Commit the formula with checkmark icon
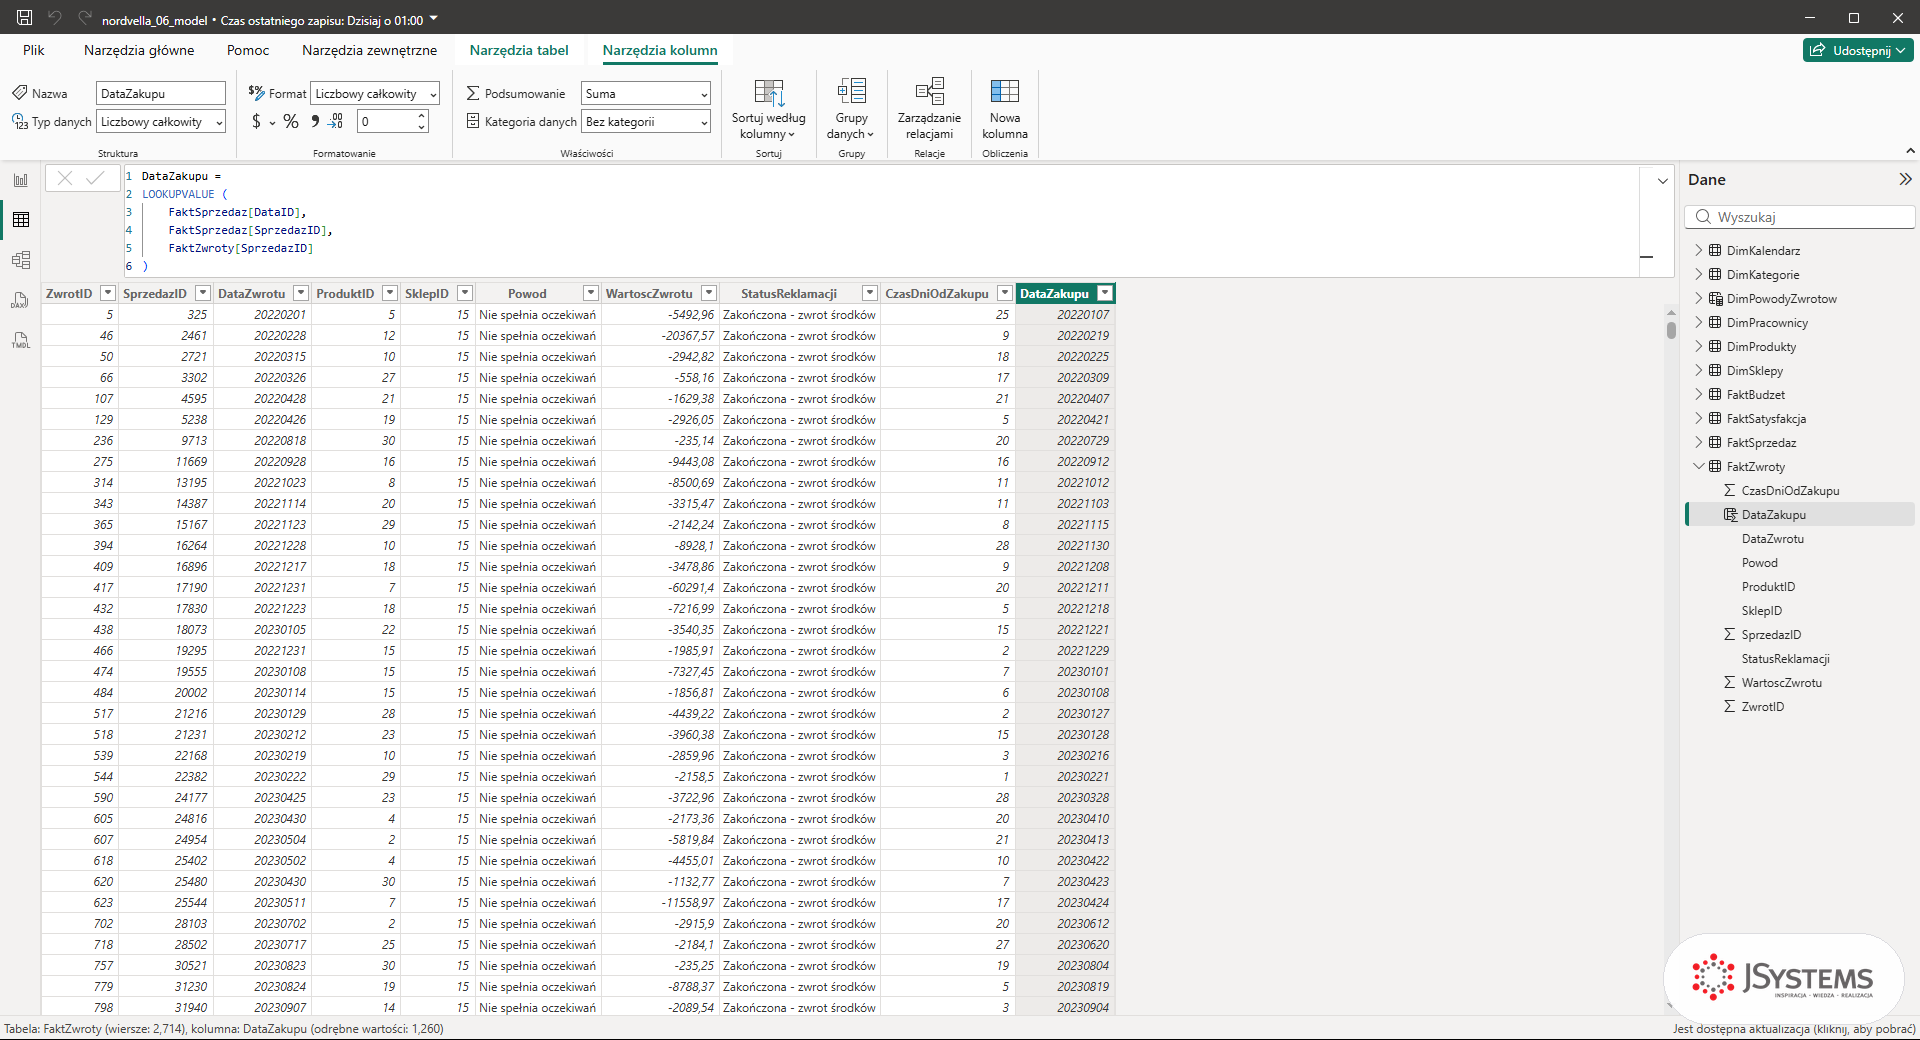The image size is (1920, 1040). (95, 178)
